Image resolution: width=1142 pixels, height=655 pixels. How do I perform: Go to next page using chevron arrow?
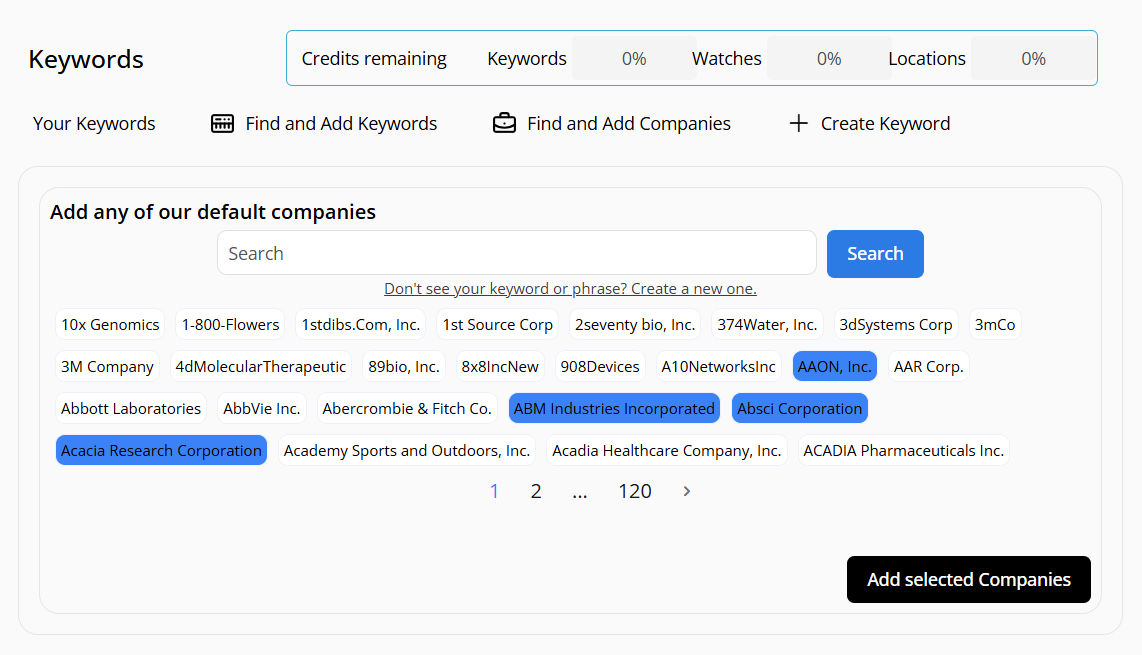tap(687, 491)
